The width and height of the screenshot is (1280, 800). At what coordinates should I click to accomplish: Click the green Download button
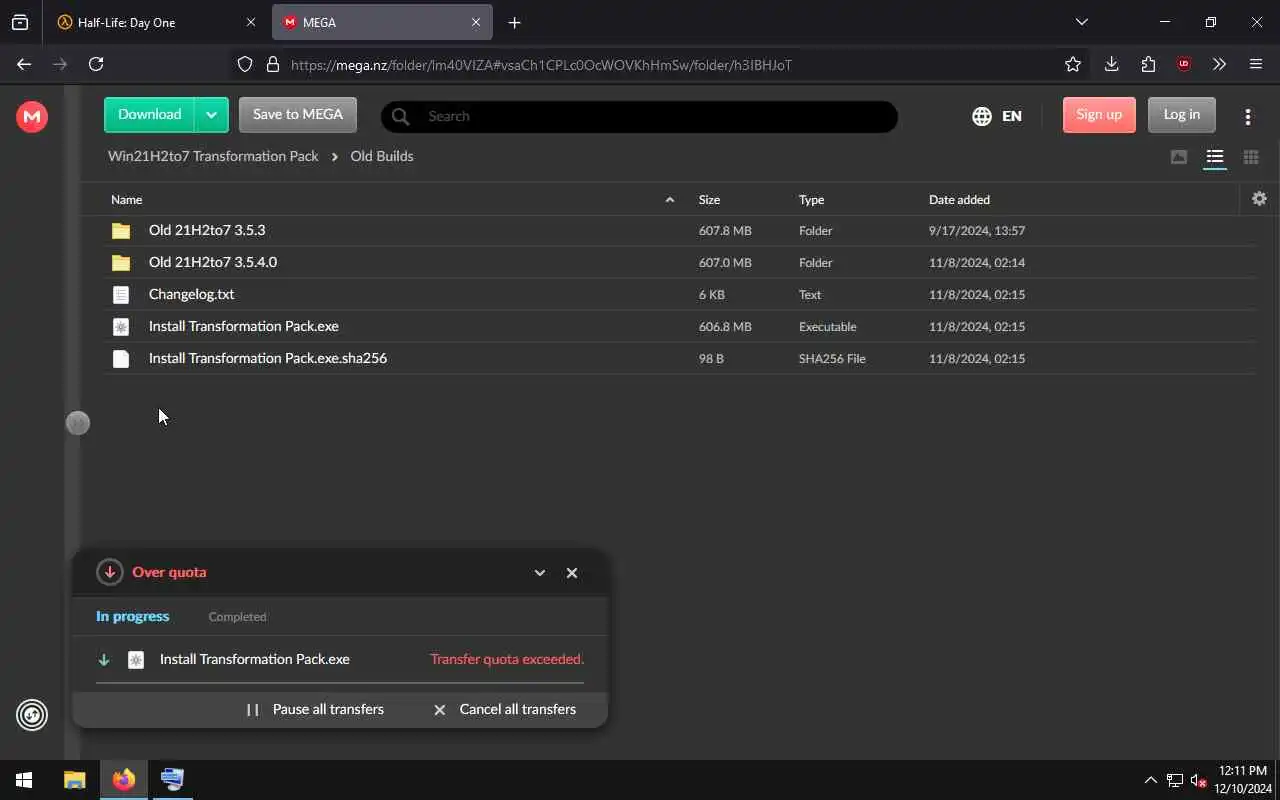(x=150, y=115)
